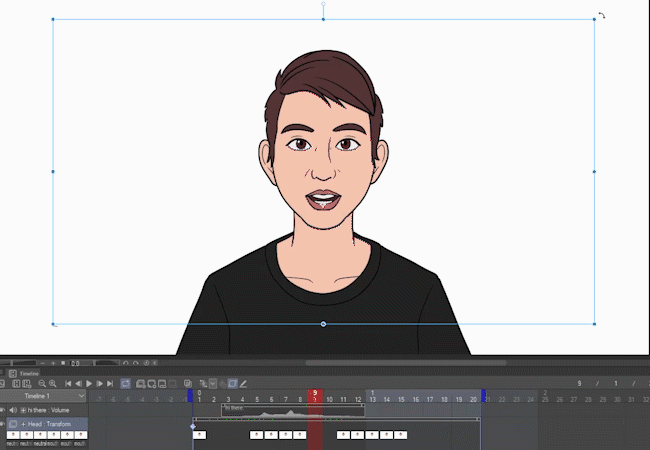Select the hi there audio clip
The width and height of the screenshot is (650, 450).
pyautogui.click(x=293, y=410)
